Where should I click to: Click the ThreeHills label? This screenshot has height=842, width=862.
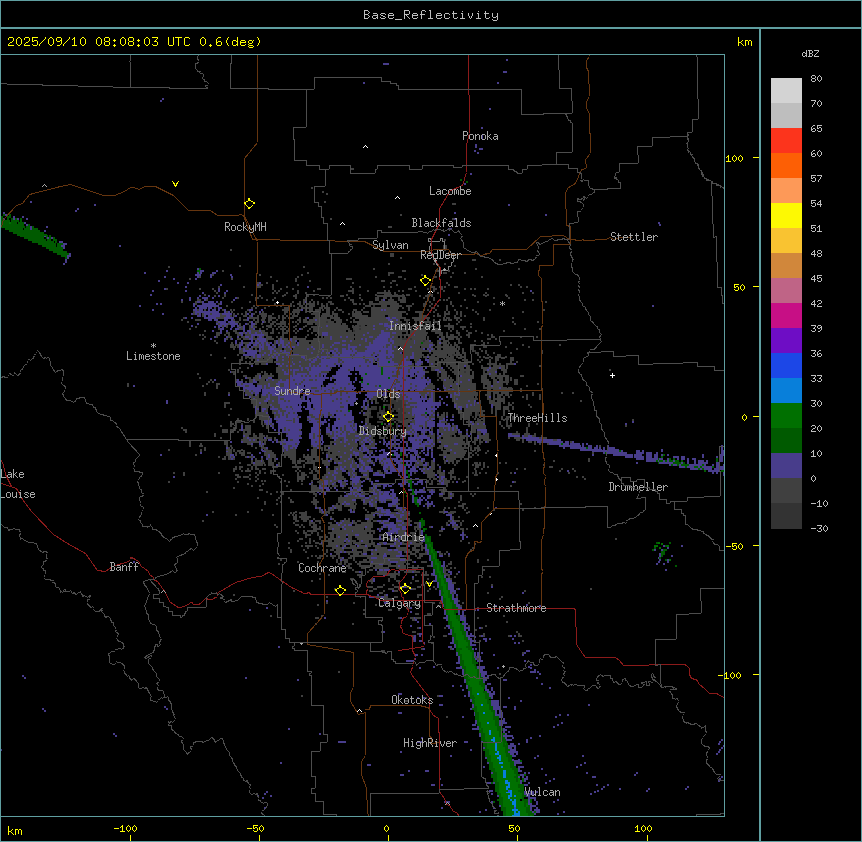pos(537,418)
